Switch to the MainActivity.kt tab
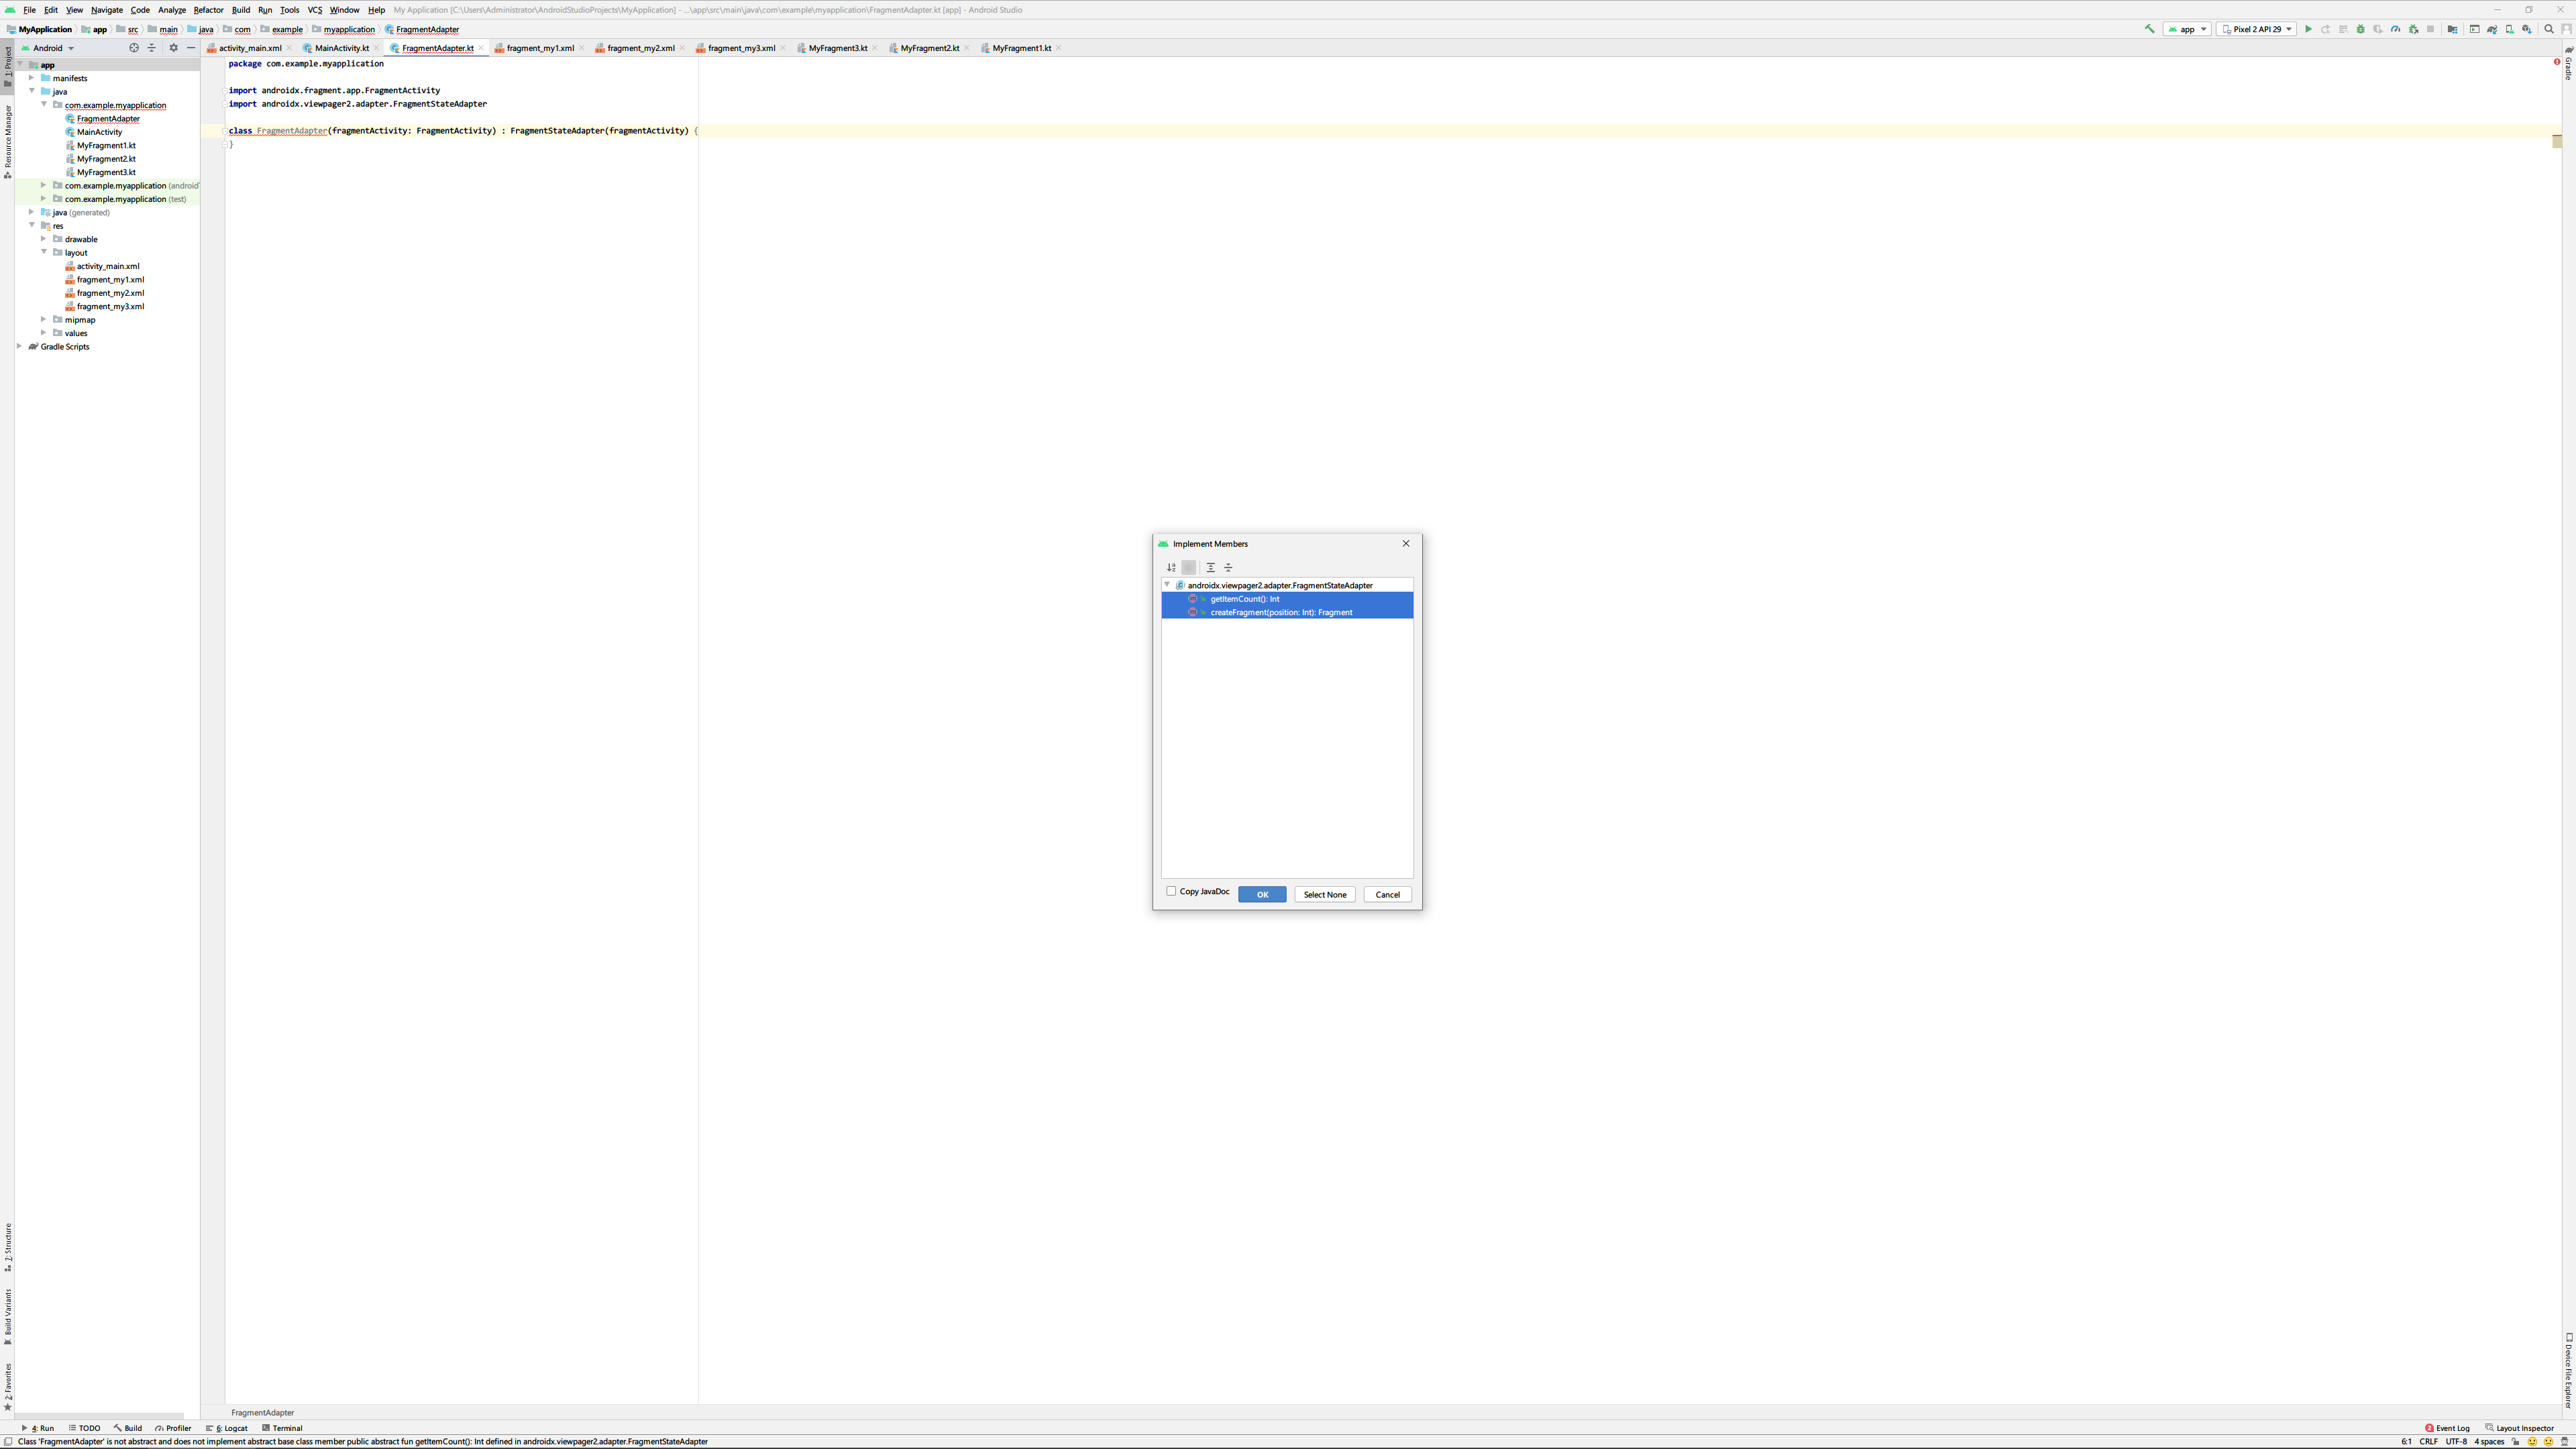Screen dimensions: 2576x1449 pyautogui.click(x=341, y=48)
